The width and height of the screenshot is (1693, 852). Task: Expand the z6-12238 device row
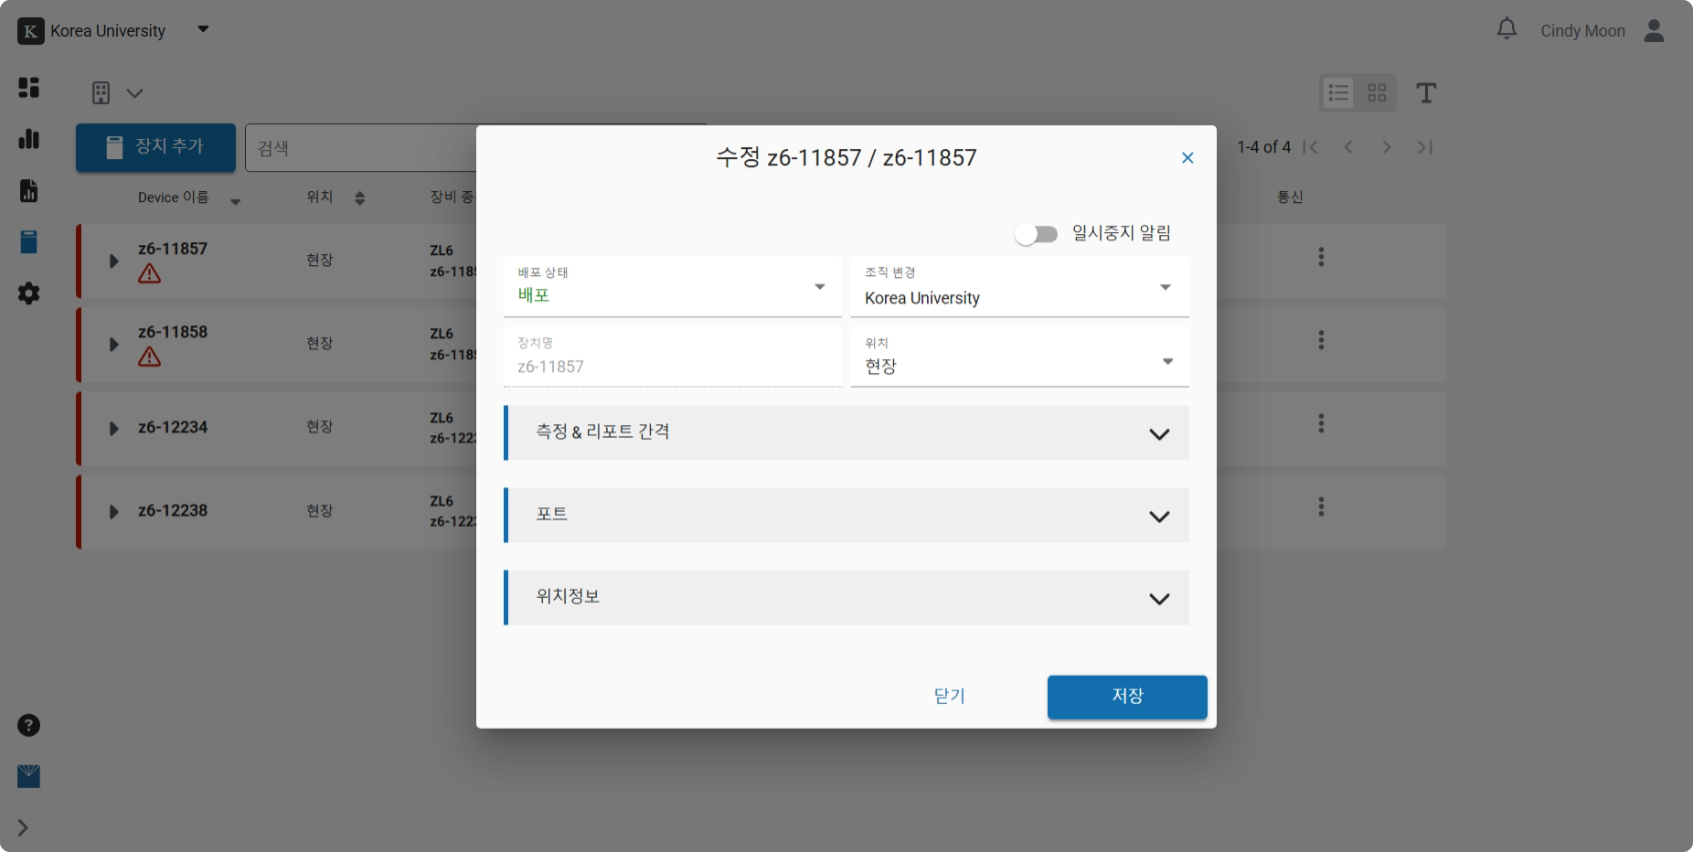[113, 512]
